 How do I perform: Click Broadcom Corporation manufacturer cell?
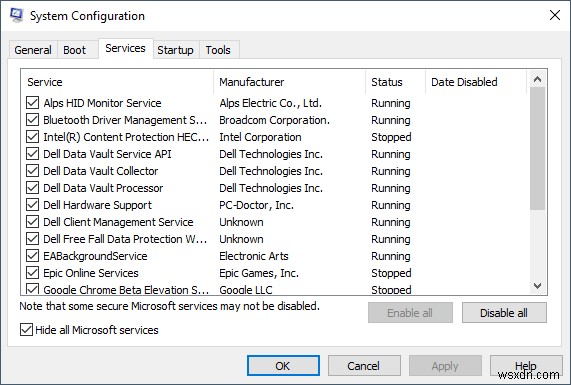pos(275,120)
